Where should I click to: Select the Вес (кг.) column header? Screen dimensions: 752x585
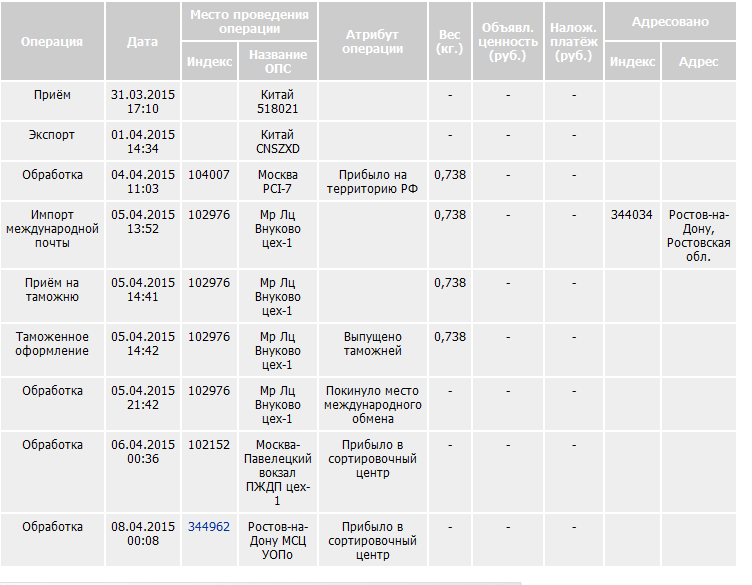coord(450,42)
